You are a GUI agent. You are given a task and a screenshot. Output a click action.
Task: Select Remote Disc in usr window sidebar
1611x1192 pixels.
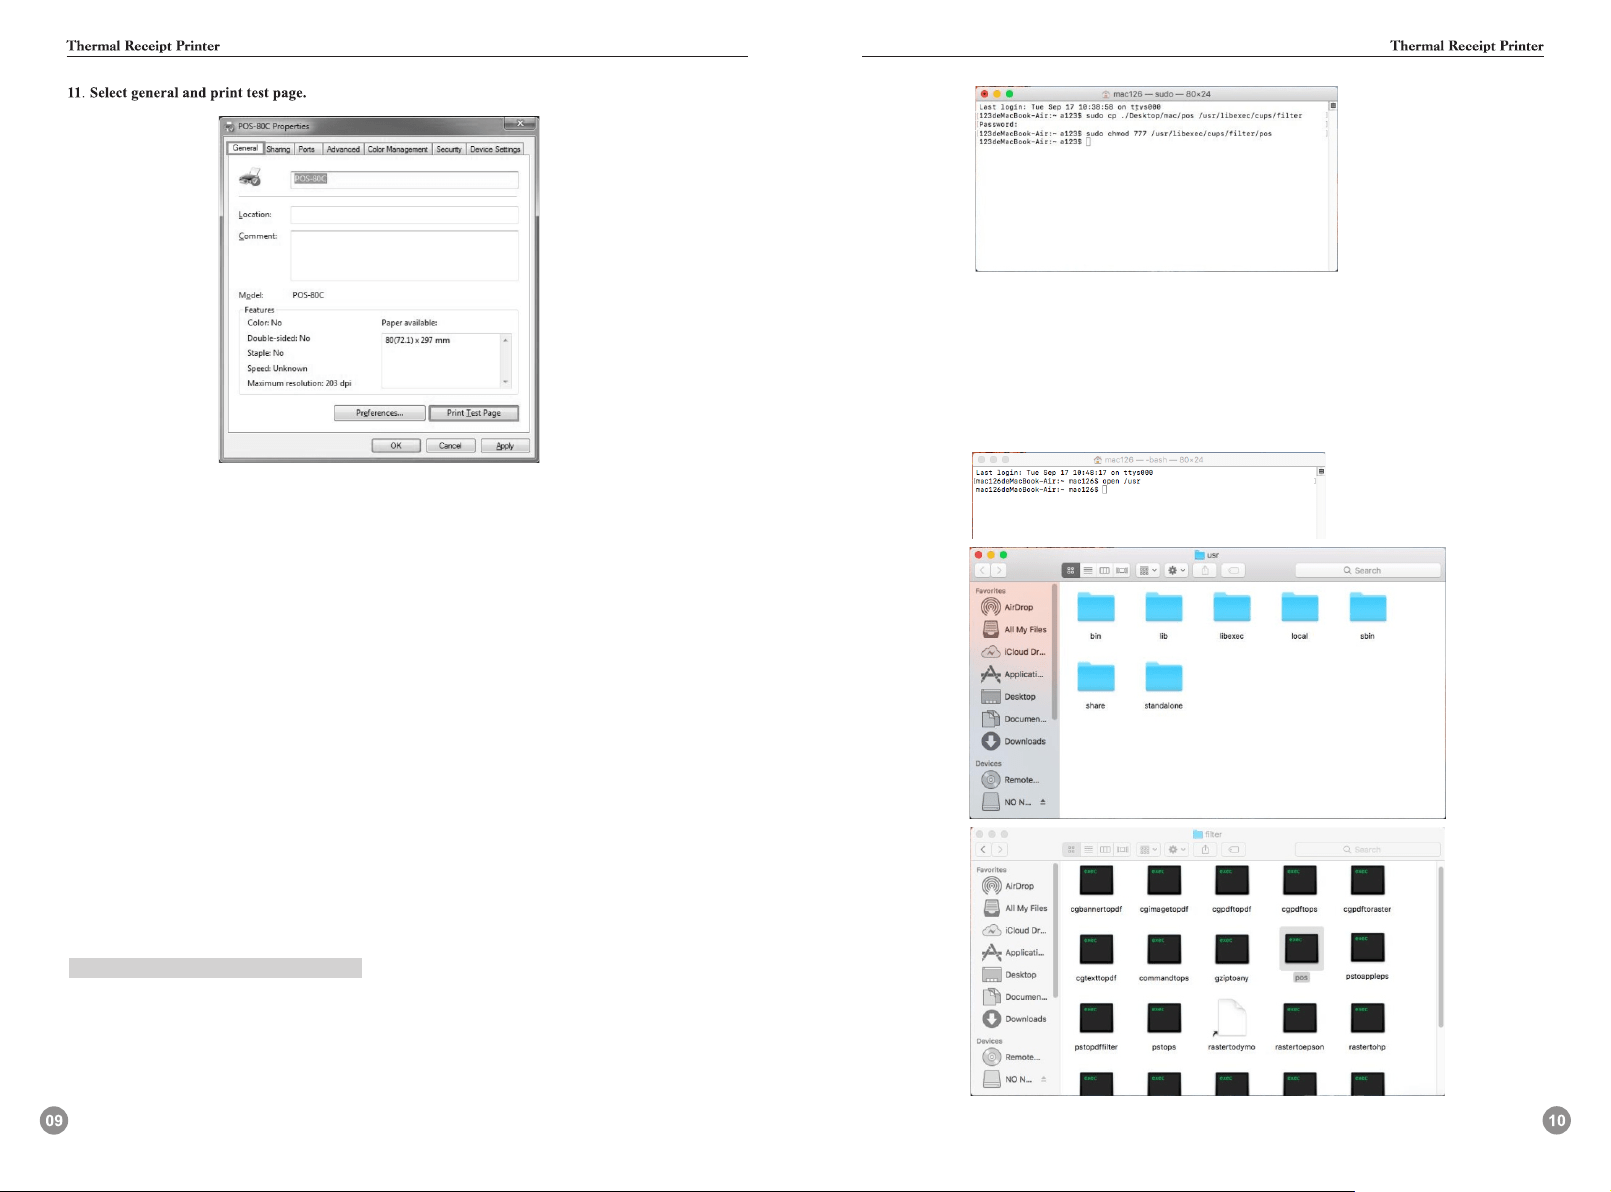pos(1013,779)
